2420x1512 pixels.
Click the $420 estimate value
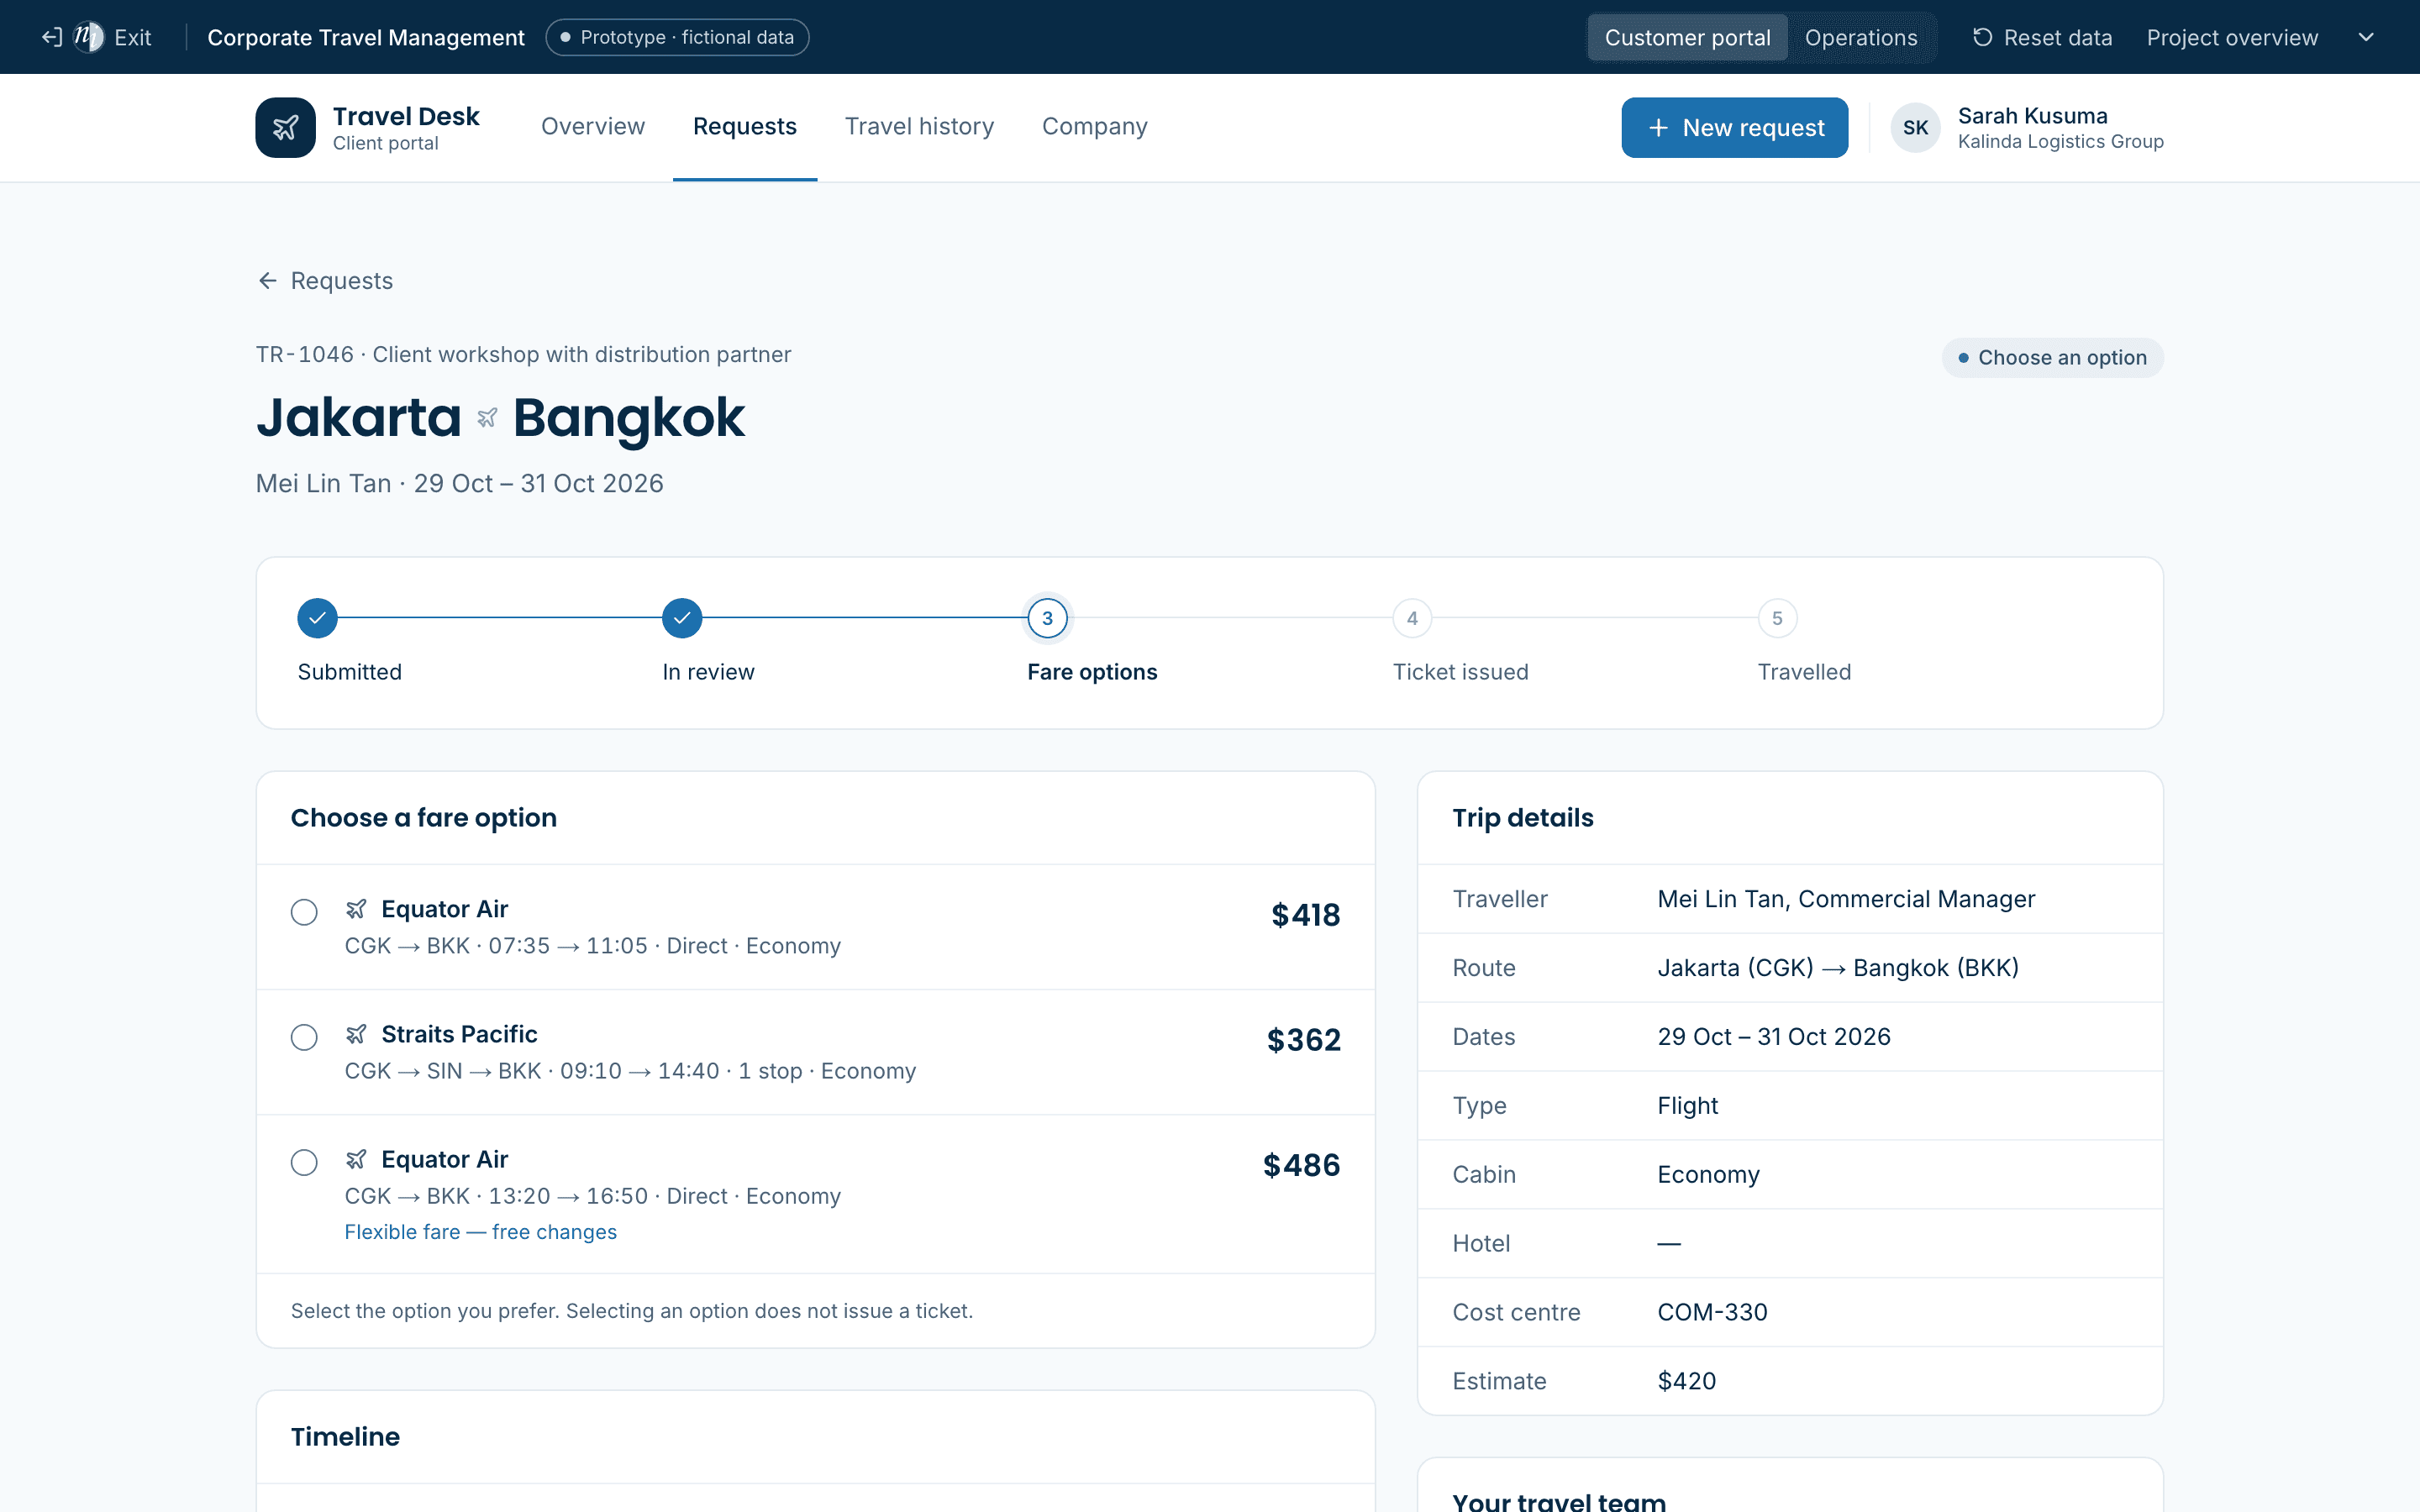1686,1381
